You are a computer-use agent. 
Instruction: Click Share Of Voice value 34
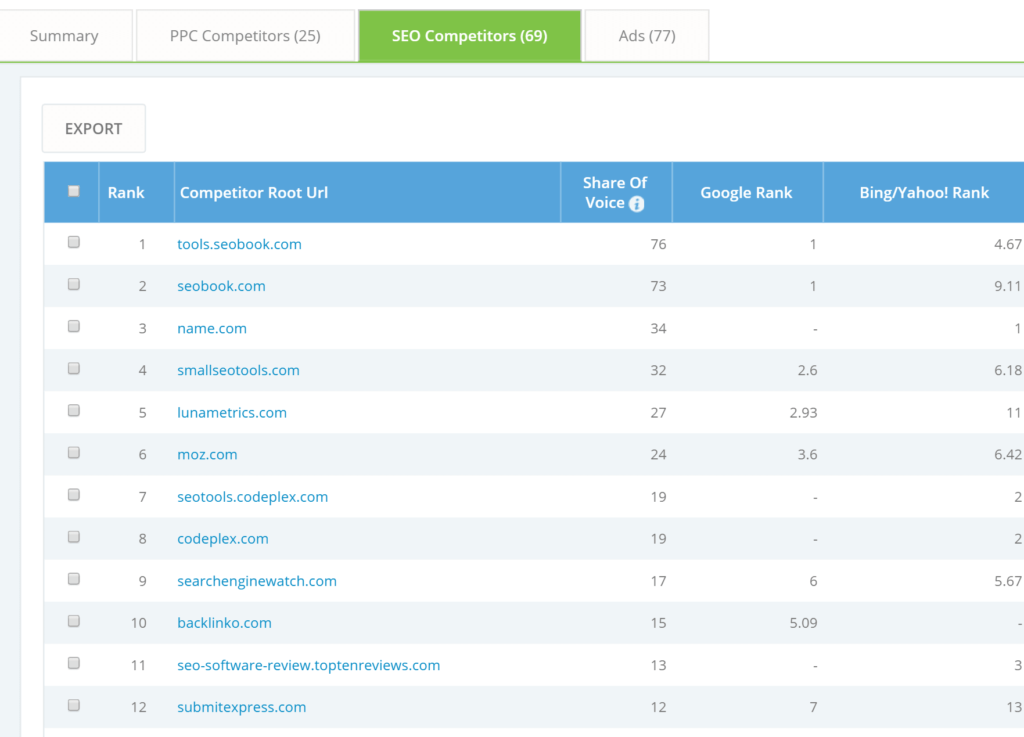pyautogui.click(x=658, y=328)
